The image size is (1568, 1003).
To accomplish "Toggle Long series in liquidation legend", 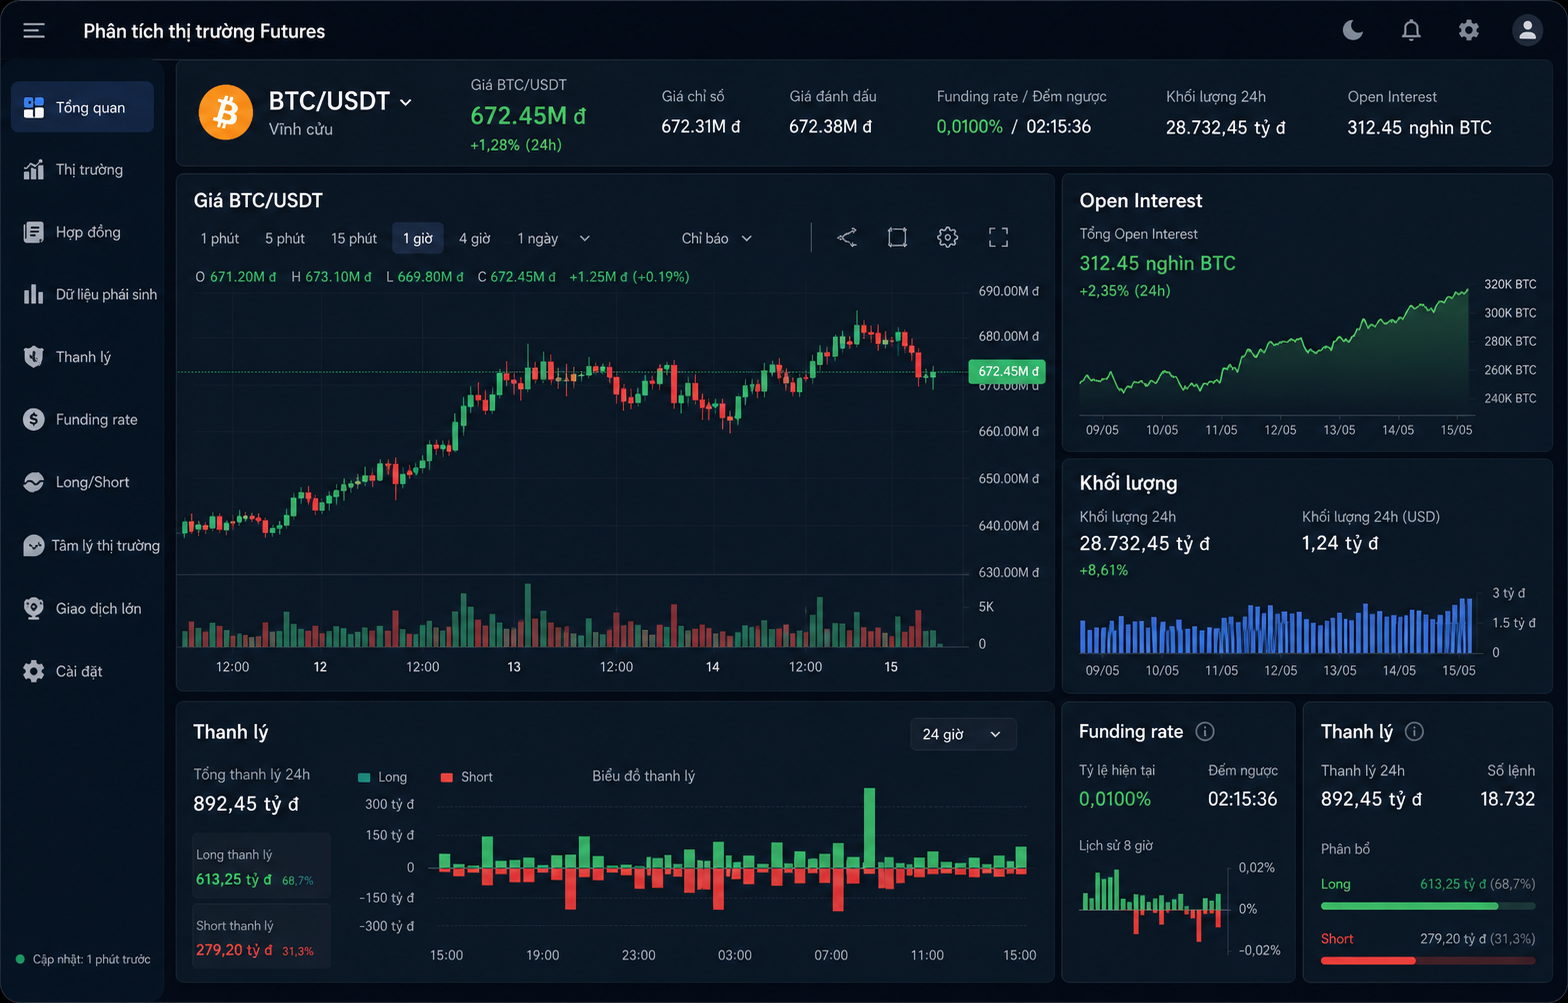I will tap(383, 777).
